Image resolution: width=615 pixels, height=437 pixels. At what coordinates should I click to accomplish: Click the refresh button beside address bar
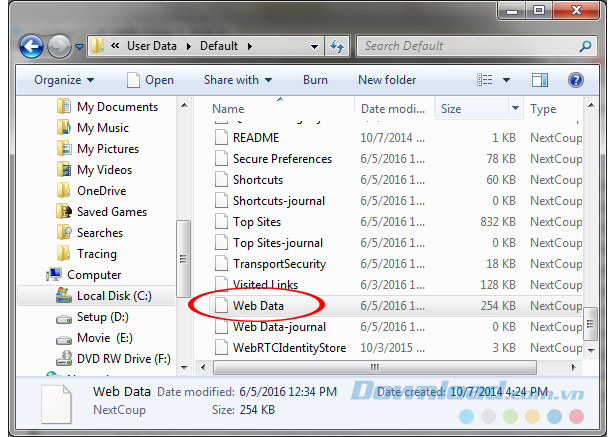pyautogui.click(x=337, y=46)
